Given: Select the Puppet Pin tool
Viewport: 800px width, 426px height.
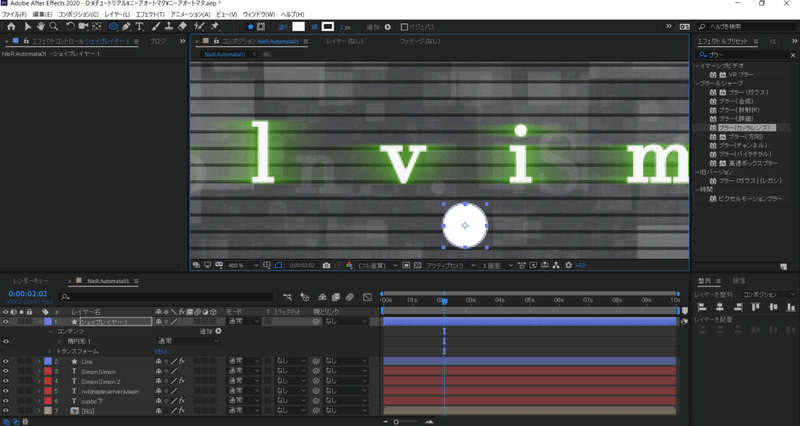Looking at the screenshot, I should pos(215,27).
